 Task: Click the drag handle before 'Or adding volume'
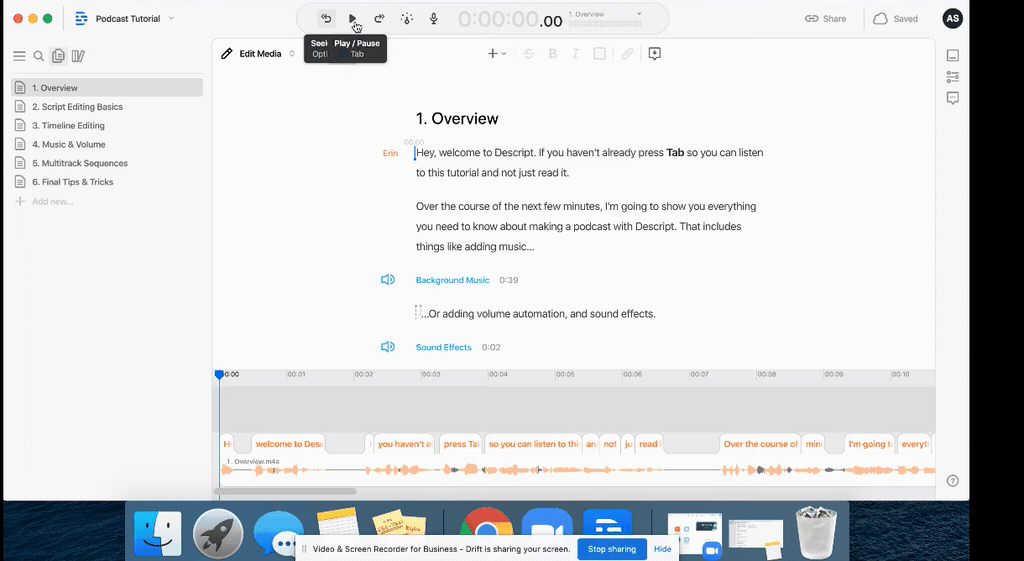[418, 312]
